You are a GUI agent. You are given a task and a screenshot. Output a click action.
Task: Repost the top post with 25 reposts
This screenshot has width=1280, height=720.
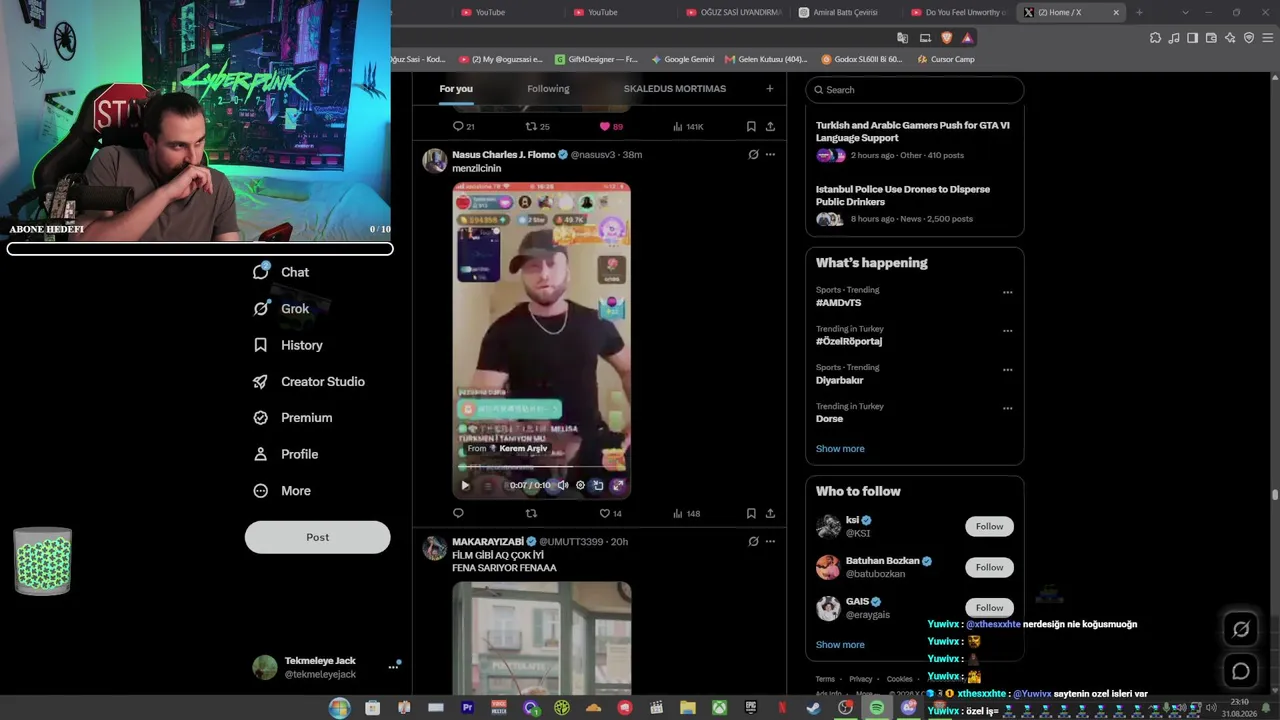pyautogui.click(x=538, y=127)
